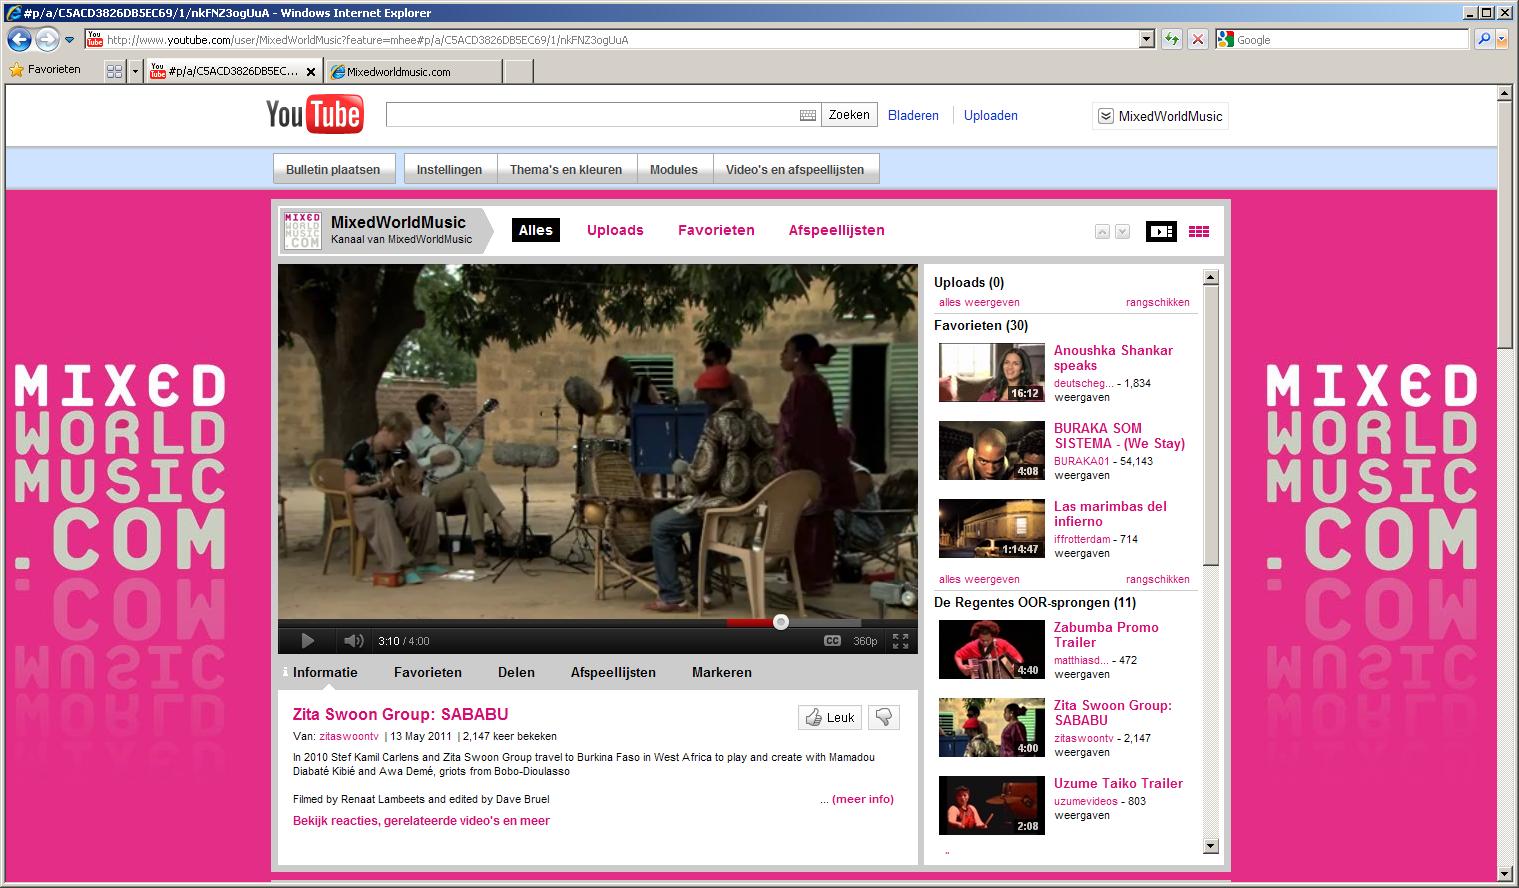Click the video progress slider handle
Image resolution: width=1519 pixels, height=888 pixels.
(x=781, y=622)
